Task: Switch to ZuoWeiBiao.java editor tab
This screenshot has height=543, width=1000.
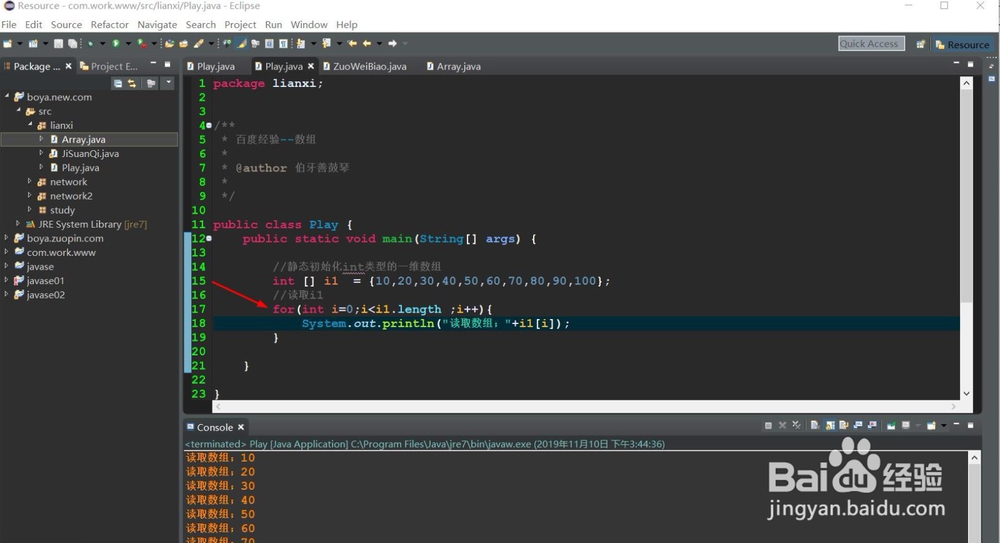Action: pyautogui.click(x=365, y=66)
